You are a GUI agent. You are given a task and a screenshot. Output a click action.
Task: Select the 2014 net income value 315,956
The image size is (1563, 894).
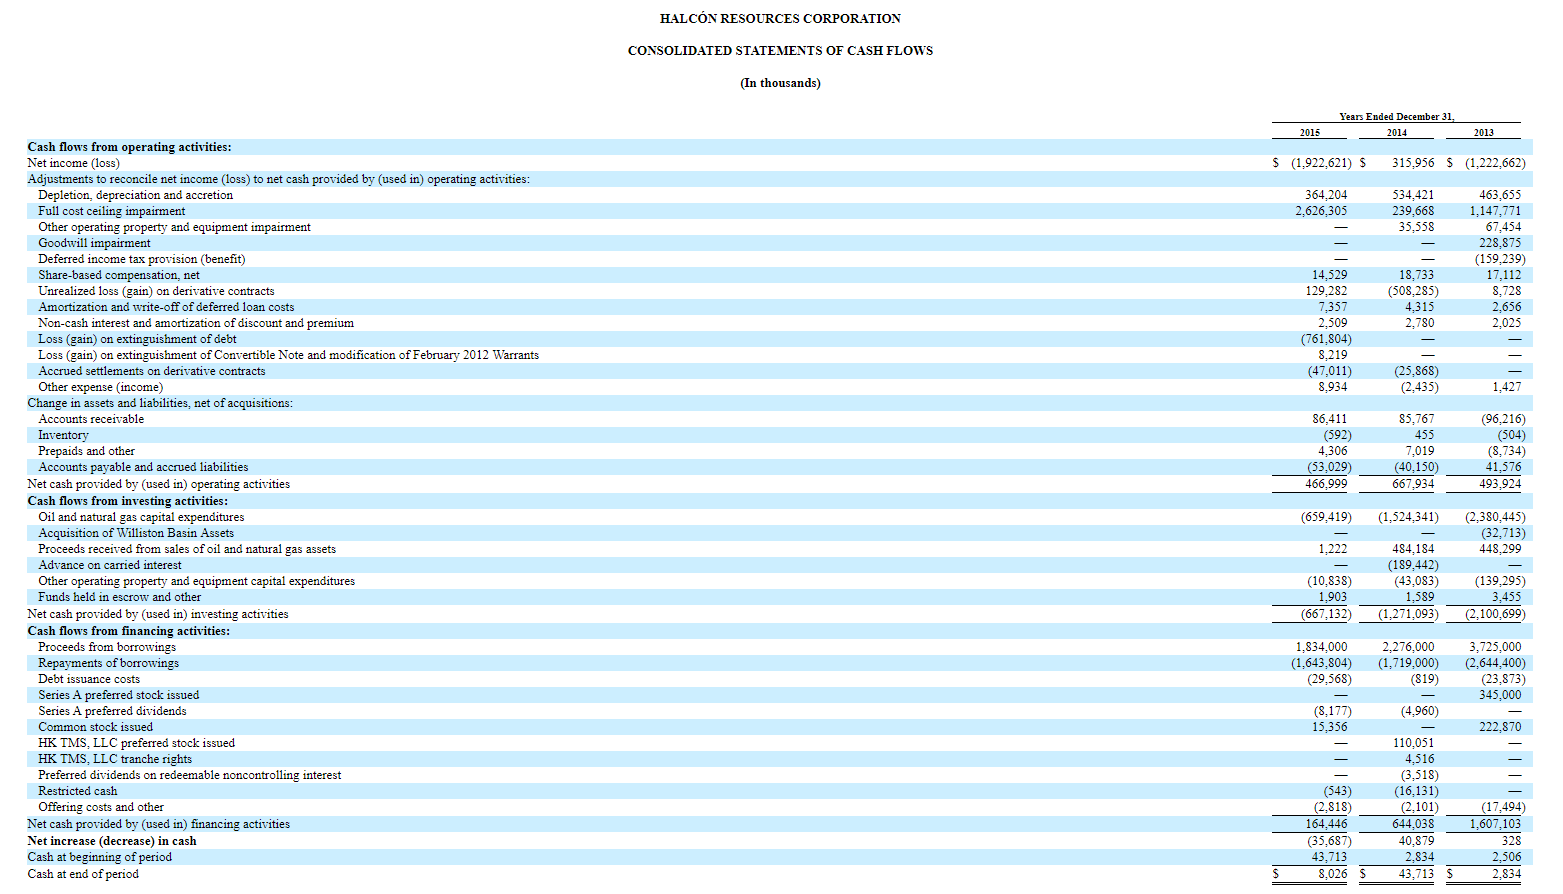1413,163
